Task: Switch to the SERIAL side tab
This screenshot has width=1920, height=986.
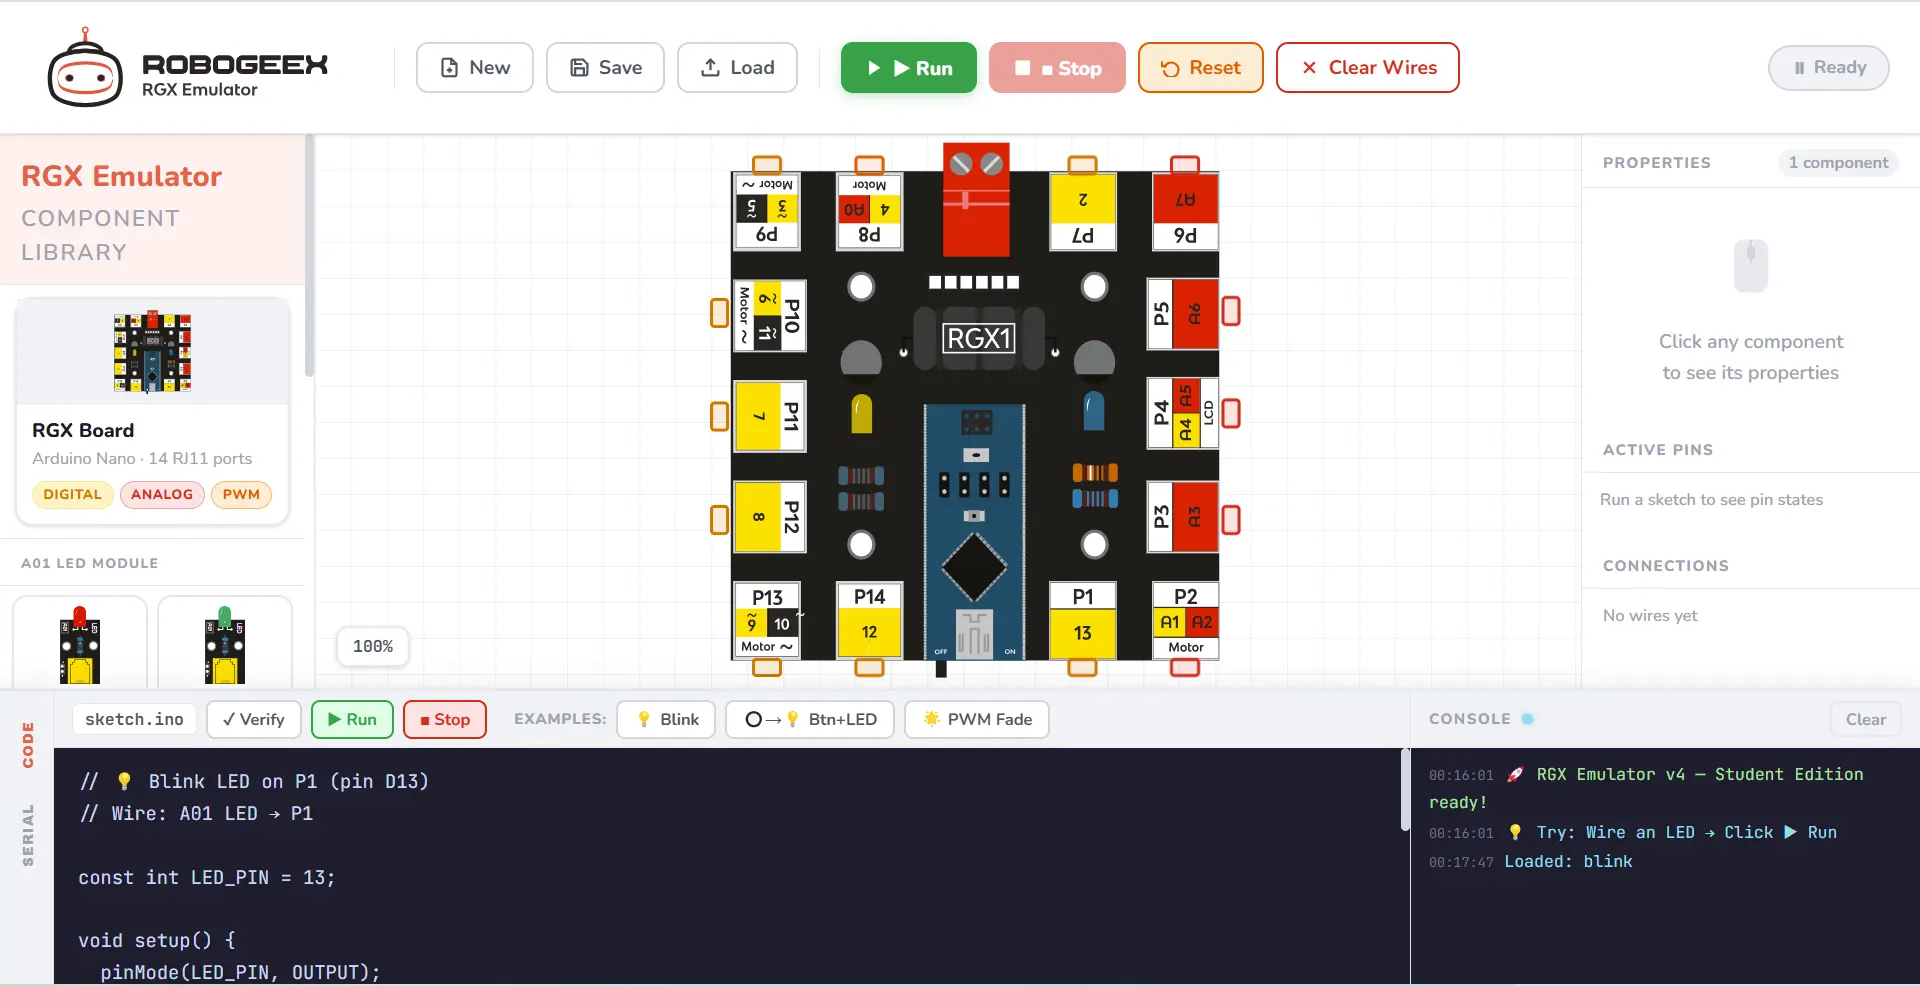Action: pyautogui.click(x=28, y=835)
